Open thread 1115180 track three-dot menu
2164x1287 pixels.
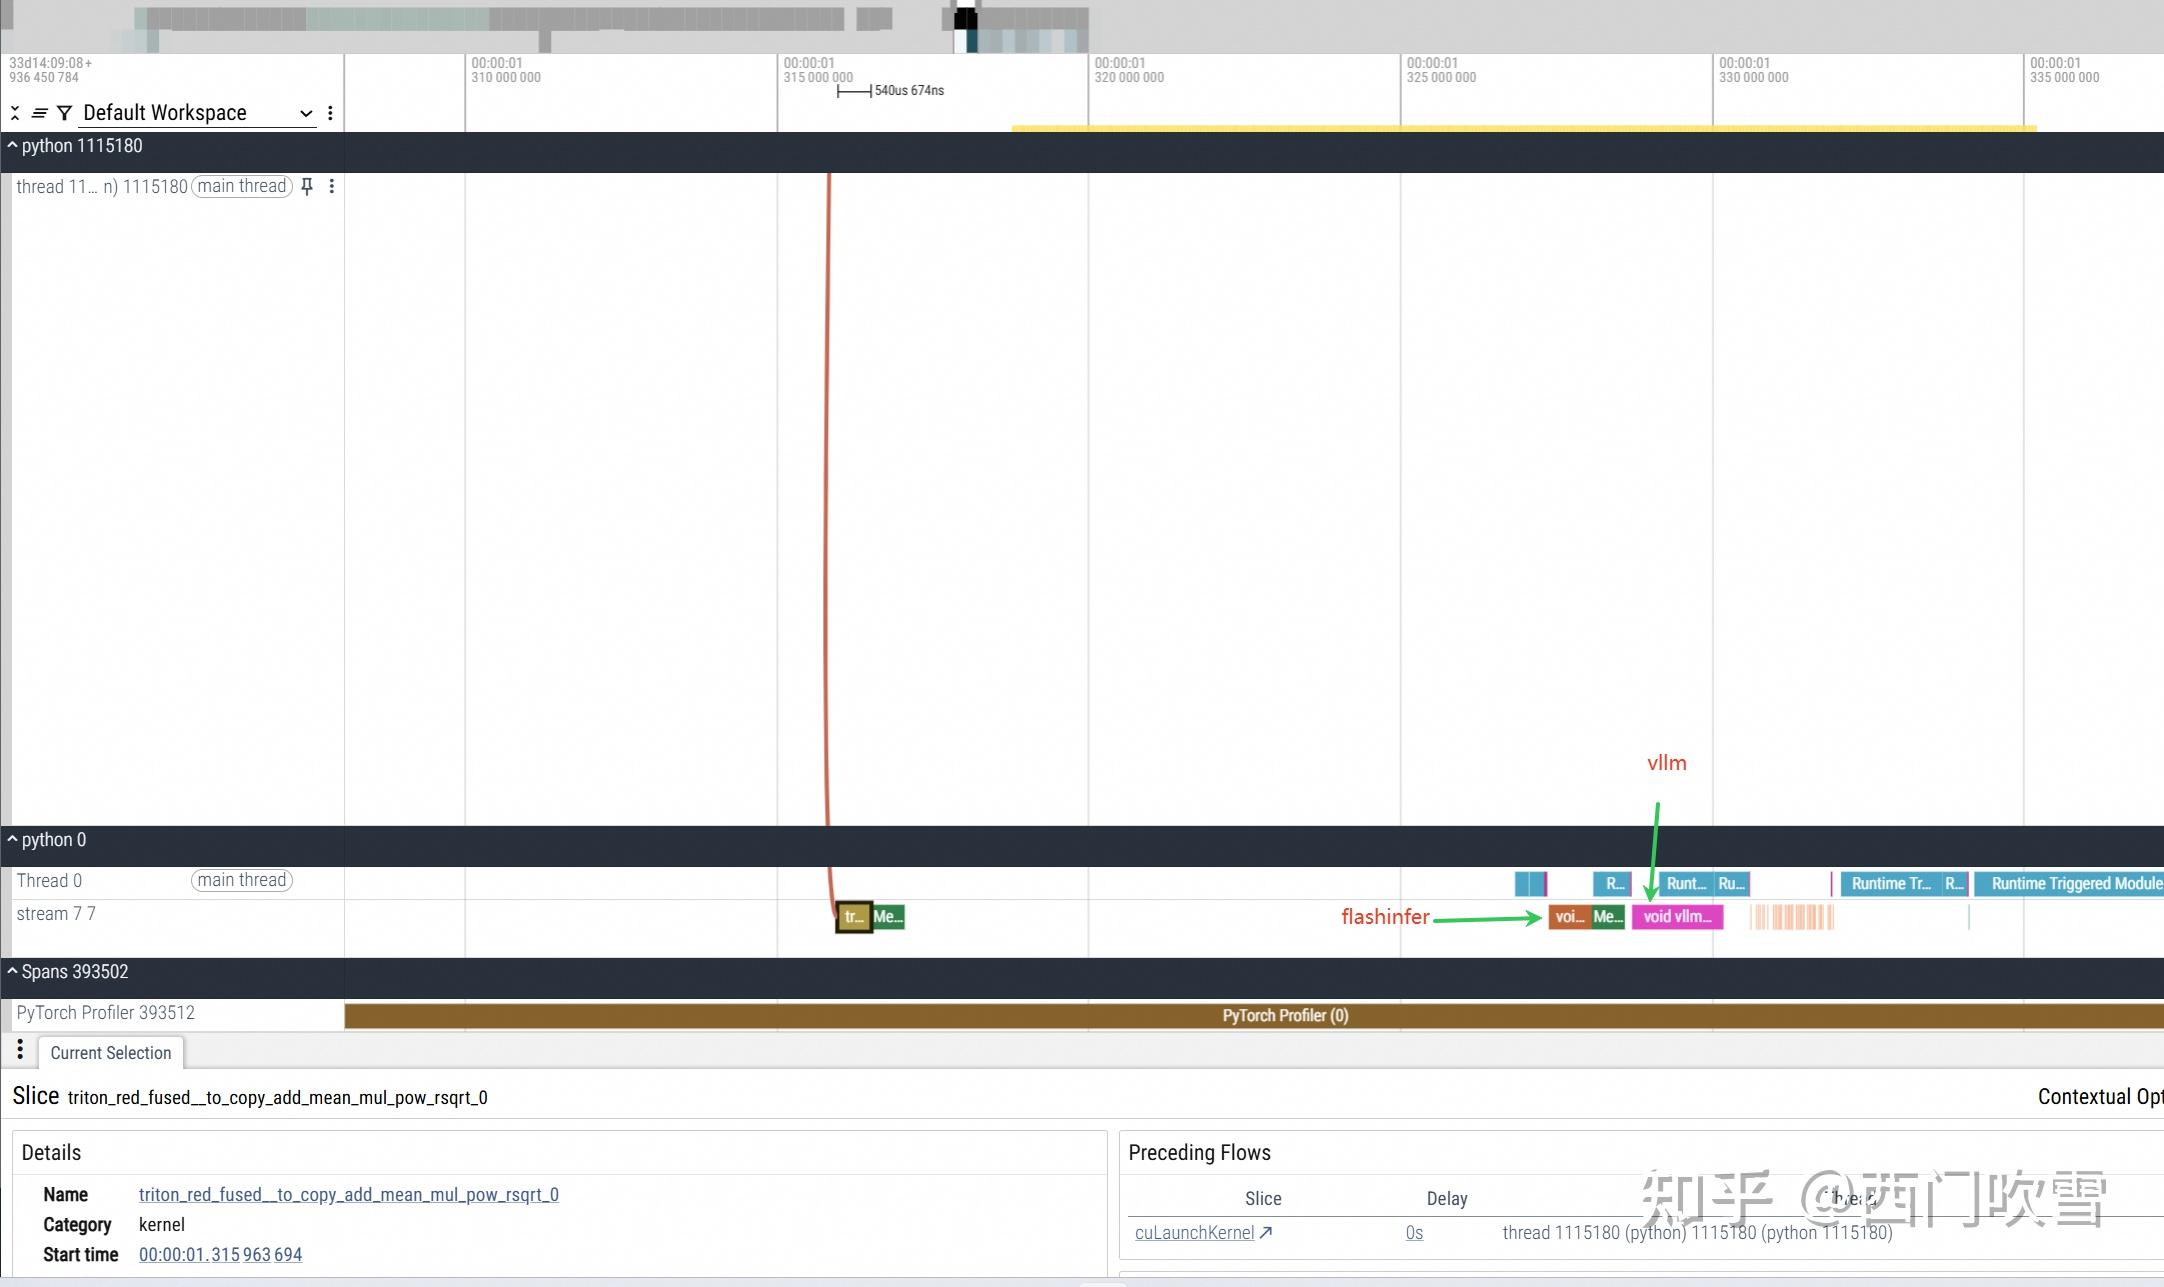331,186
